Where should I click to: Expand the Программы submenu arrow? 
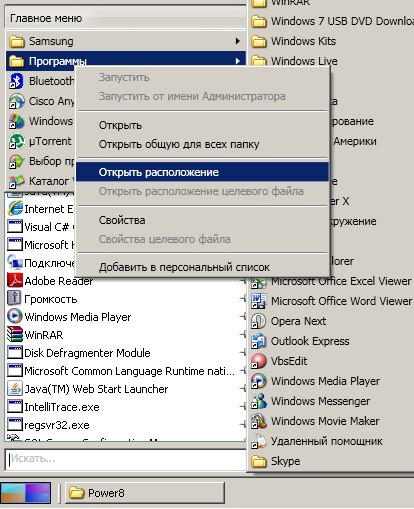[x=237, y=61]
